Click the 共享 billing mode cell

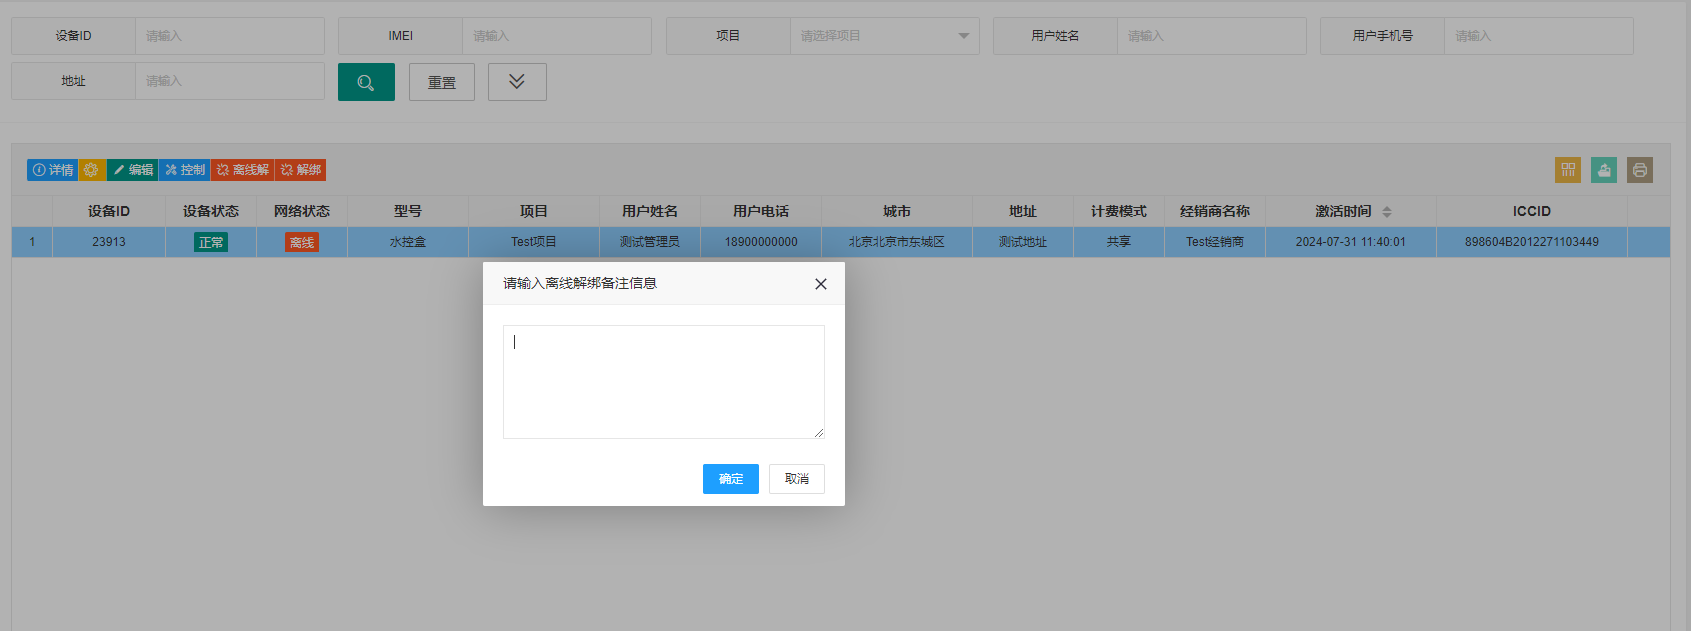point(1119,242)
